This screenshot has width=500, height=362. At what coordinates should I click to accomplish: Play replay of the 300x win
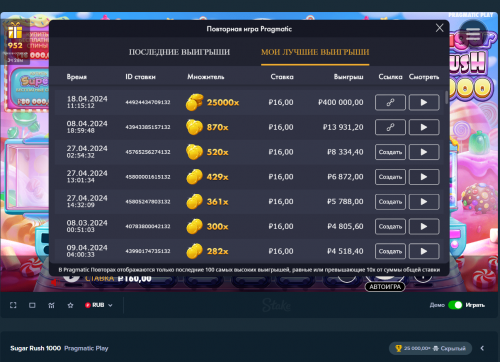pyautogui.click(x=424, y=226)
